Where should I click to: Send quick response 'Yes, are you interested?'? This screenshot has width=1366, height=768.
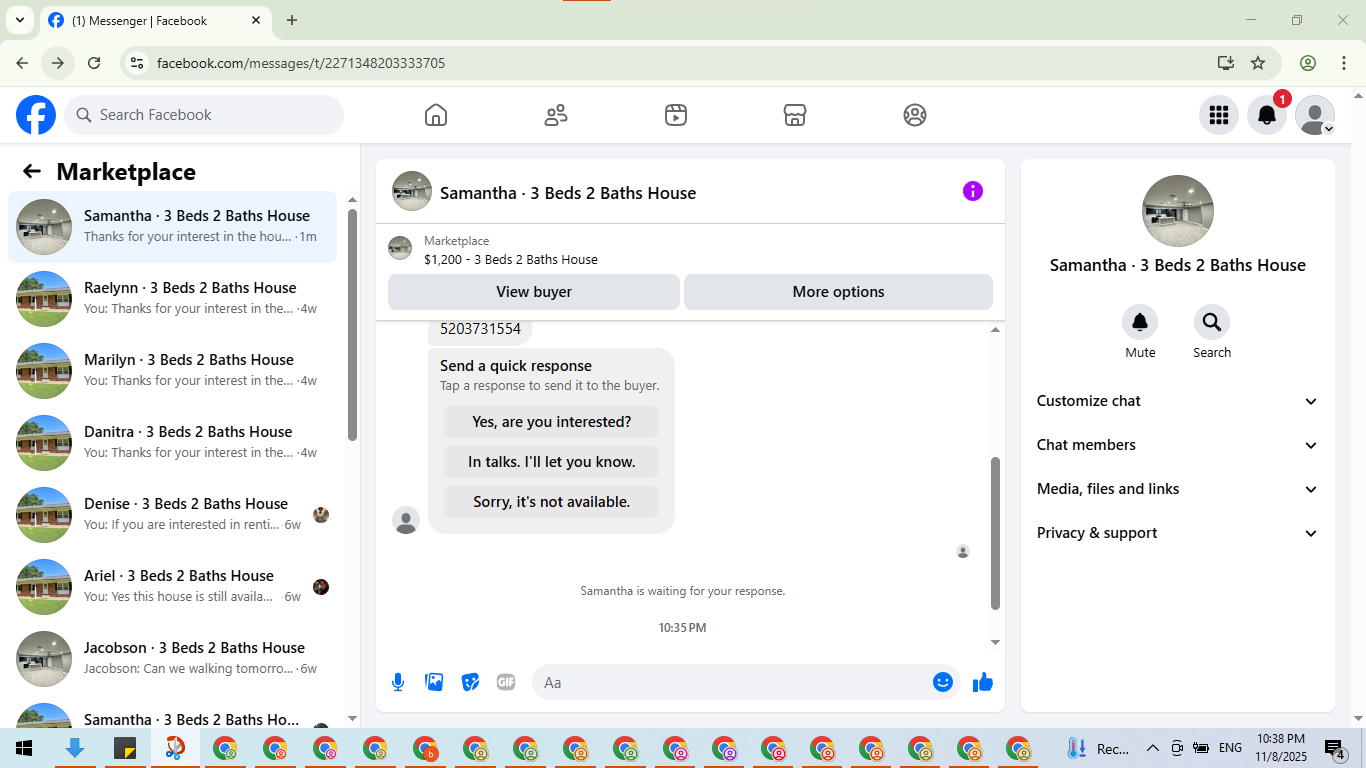(552, 422)
